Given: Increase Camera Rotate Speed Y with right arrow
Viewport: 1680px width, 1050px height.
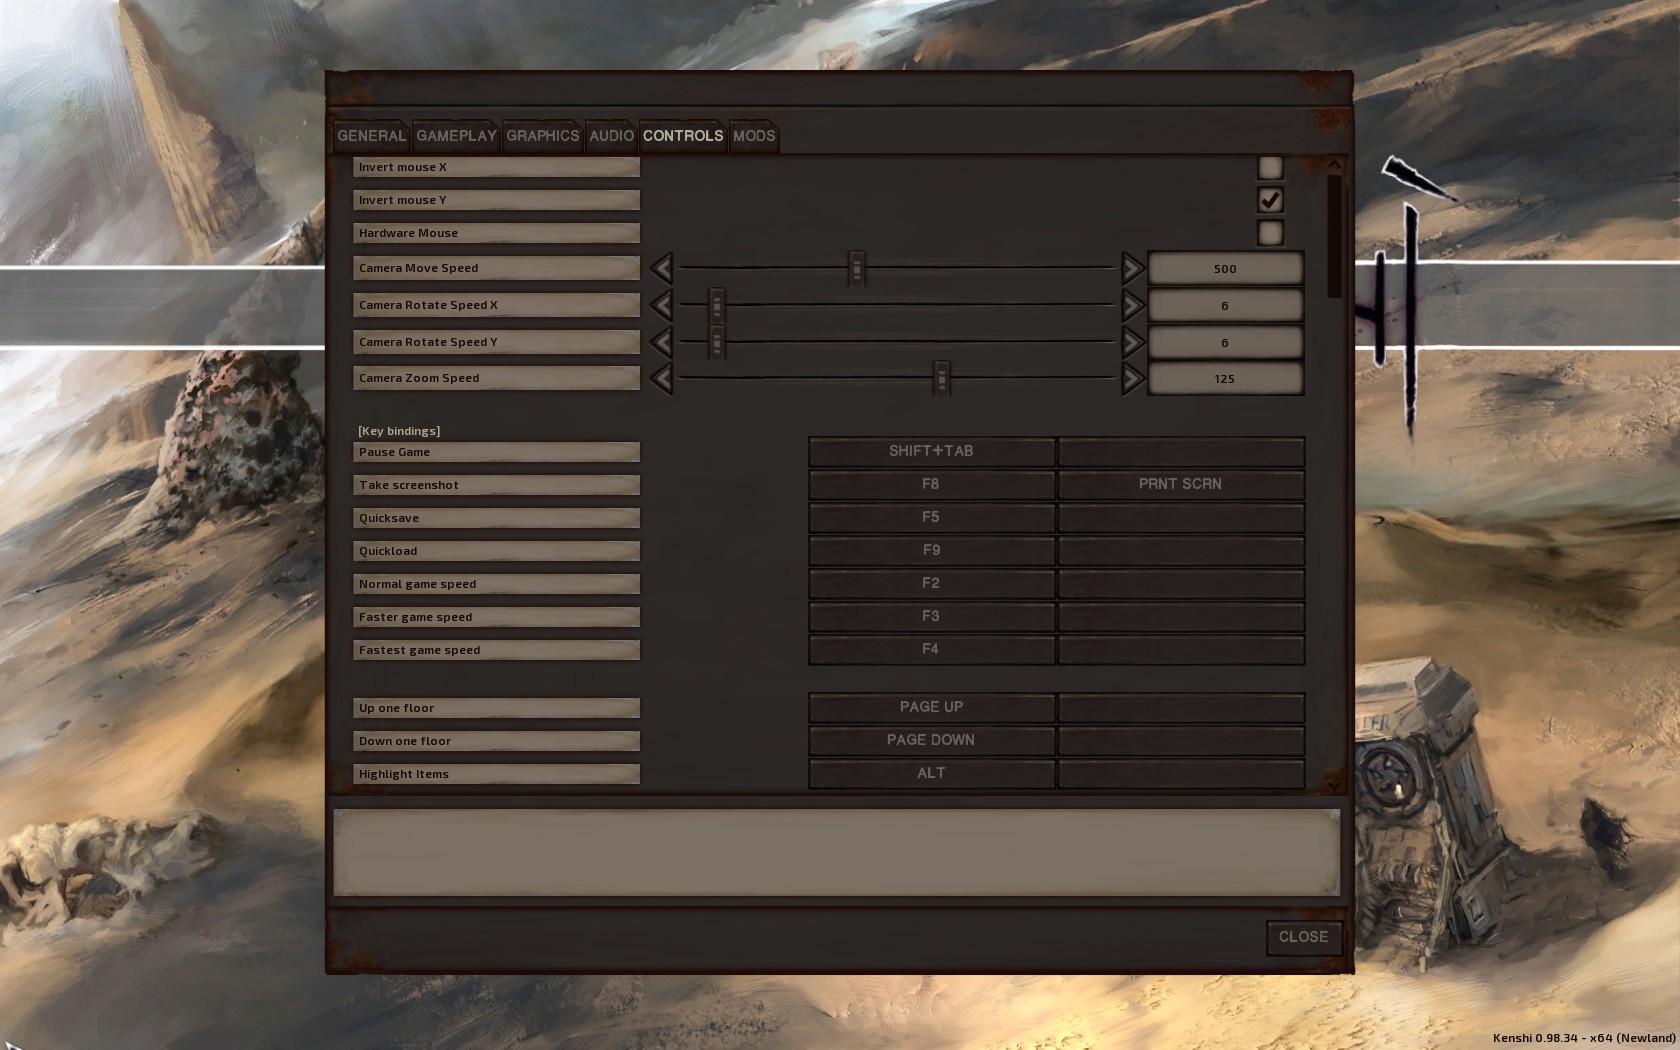Looking at the screenshot, I should (1132, 342).
